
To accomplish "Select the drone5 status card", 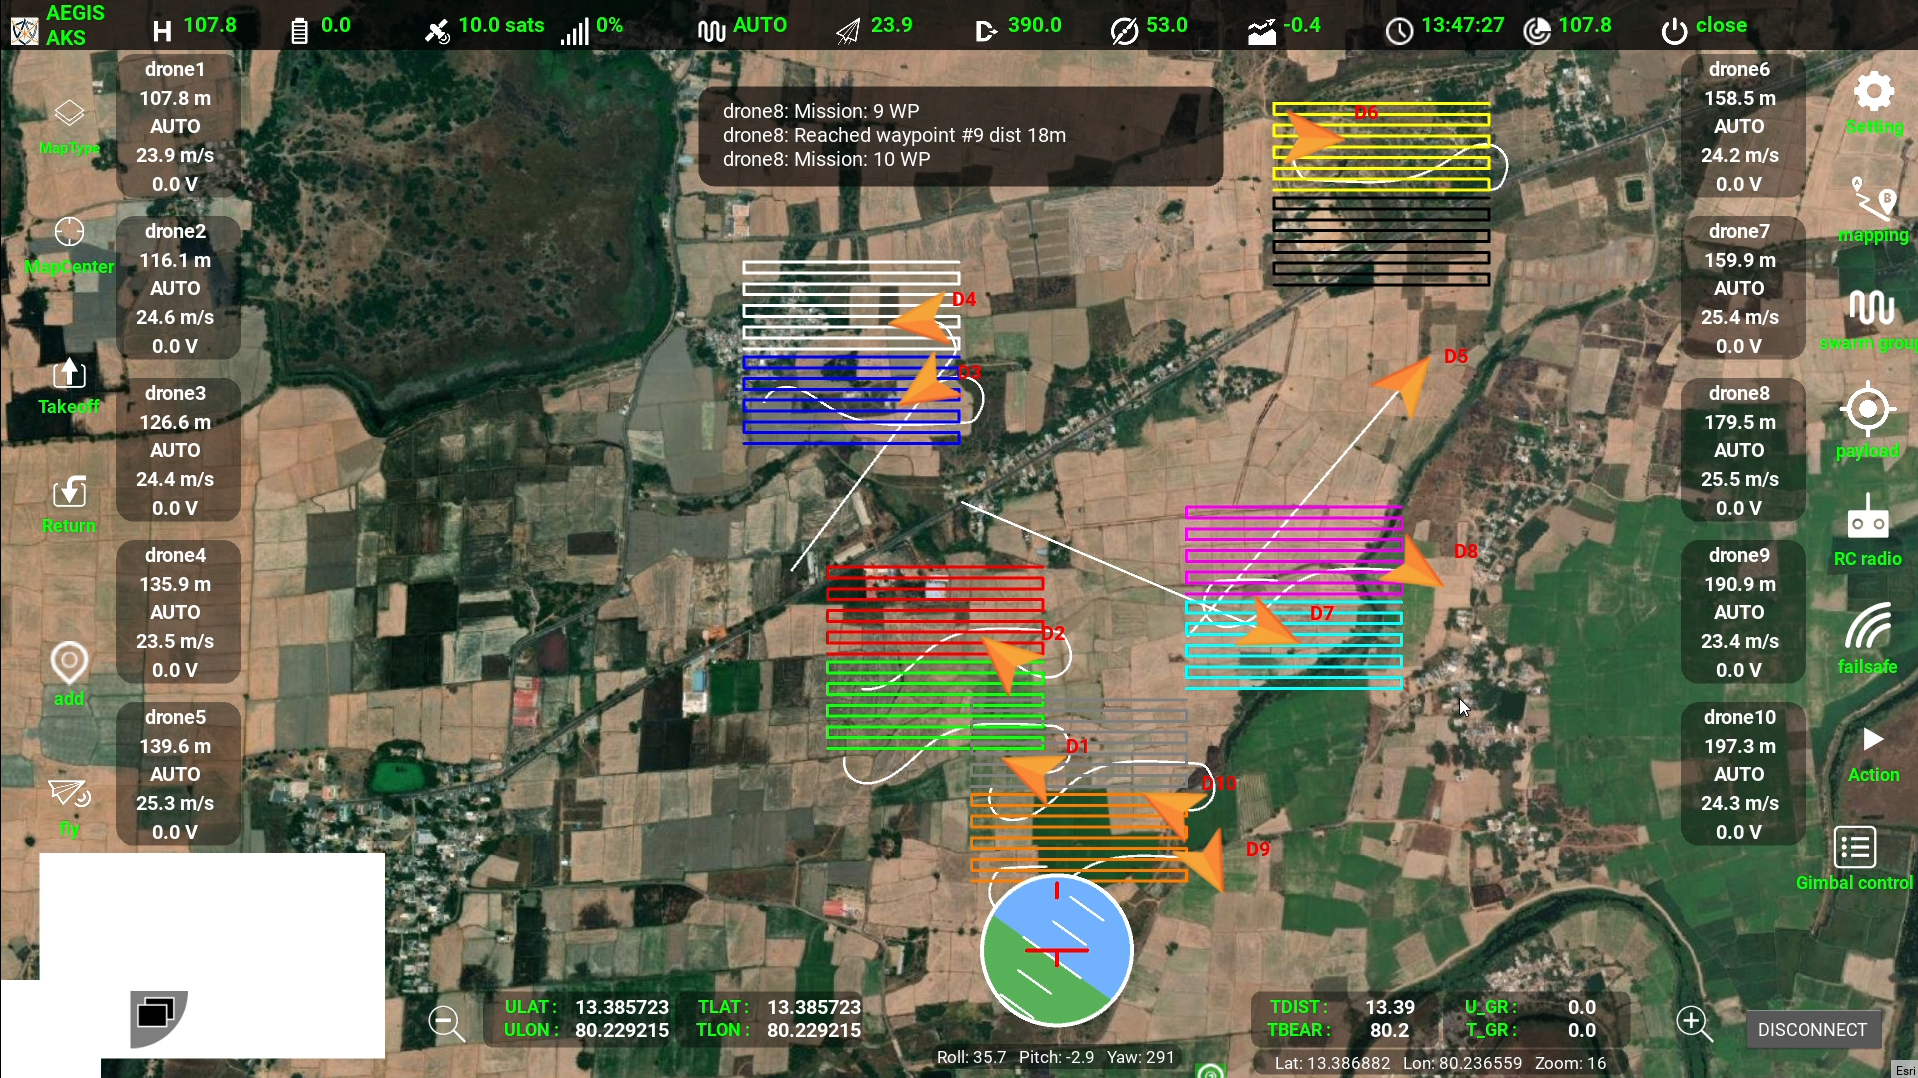I will tap(178, 774).
